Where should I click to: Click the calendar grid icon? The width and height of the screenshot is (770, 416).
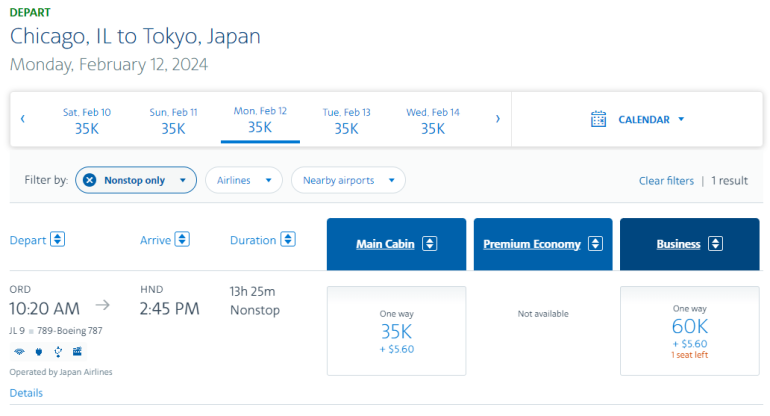[x=599, y=119]
